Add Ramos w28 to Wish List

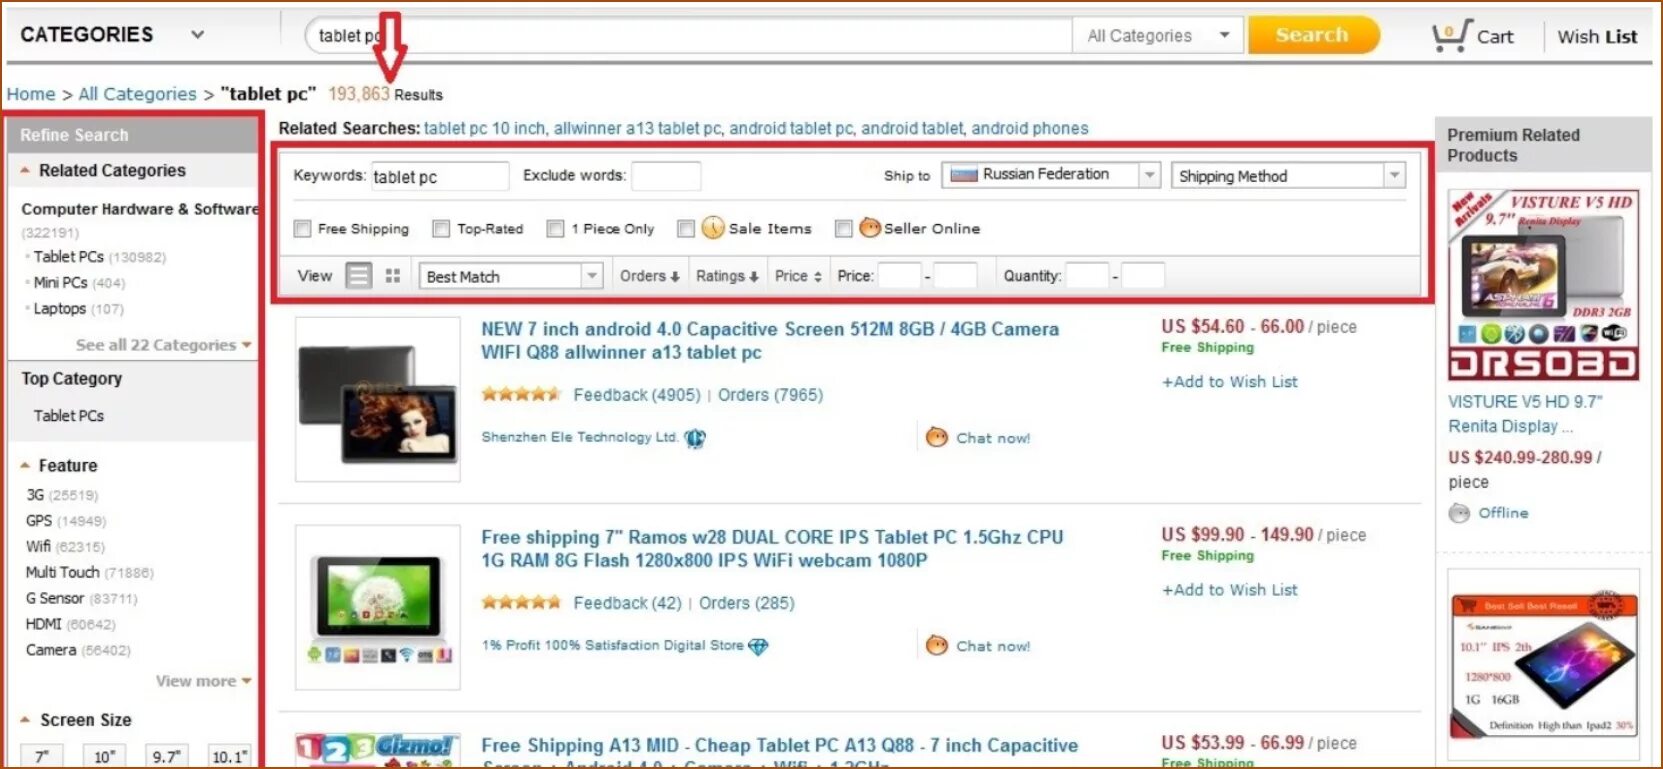1229,590
